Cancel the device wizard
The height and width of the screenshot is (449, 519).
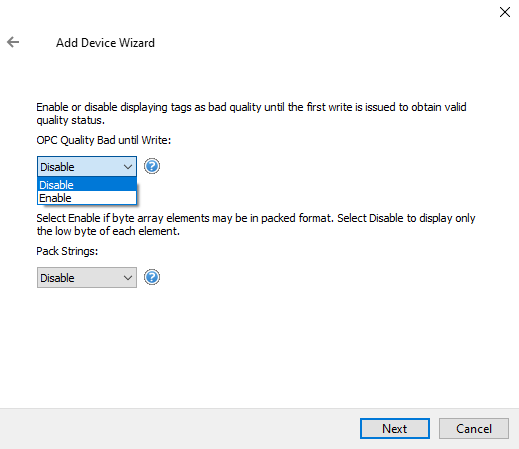[x=474, y=428]
